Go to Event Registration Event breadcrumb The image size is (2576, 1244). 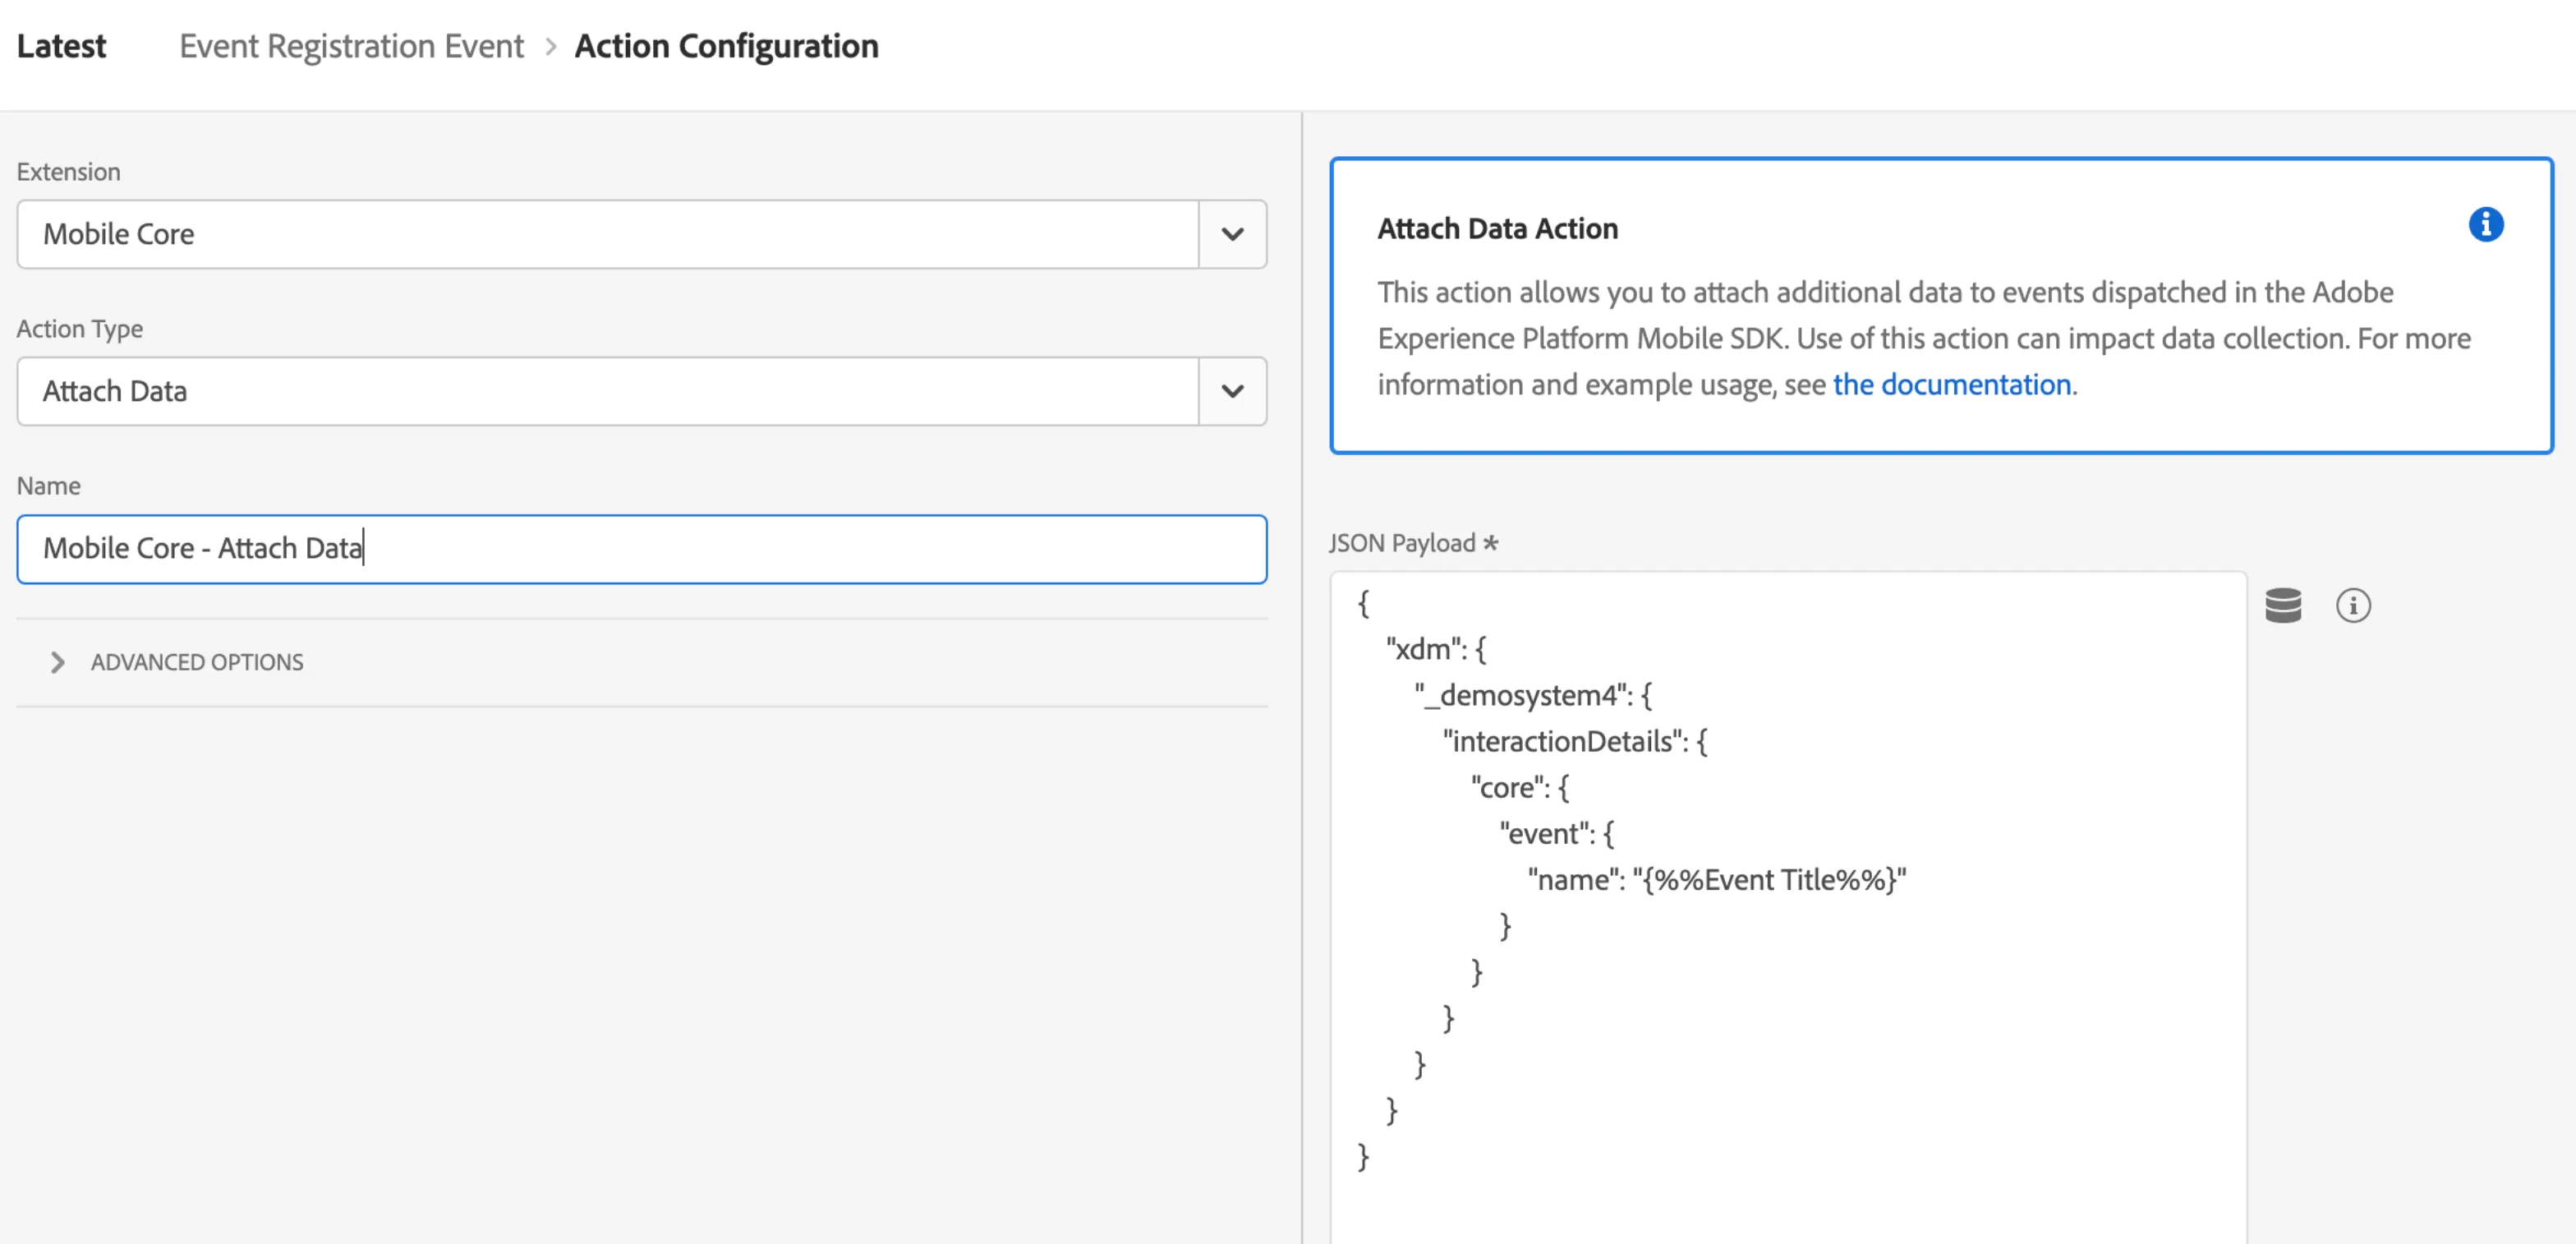(x=351, y=46)
